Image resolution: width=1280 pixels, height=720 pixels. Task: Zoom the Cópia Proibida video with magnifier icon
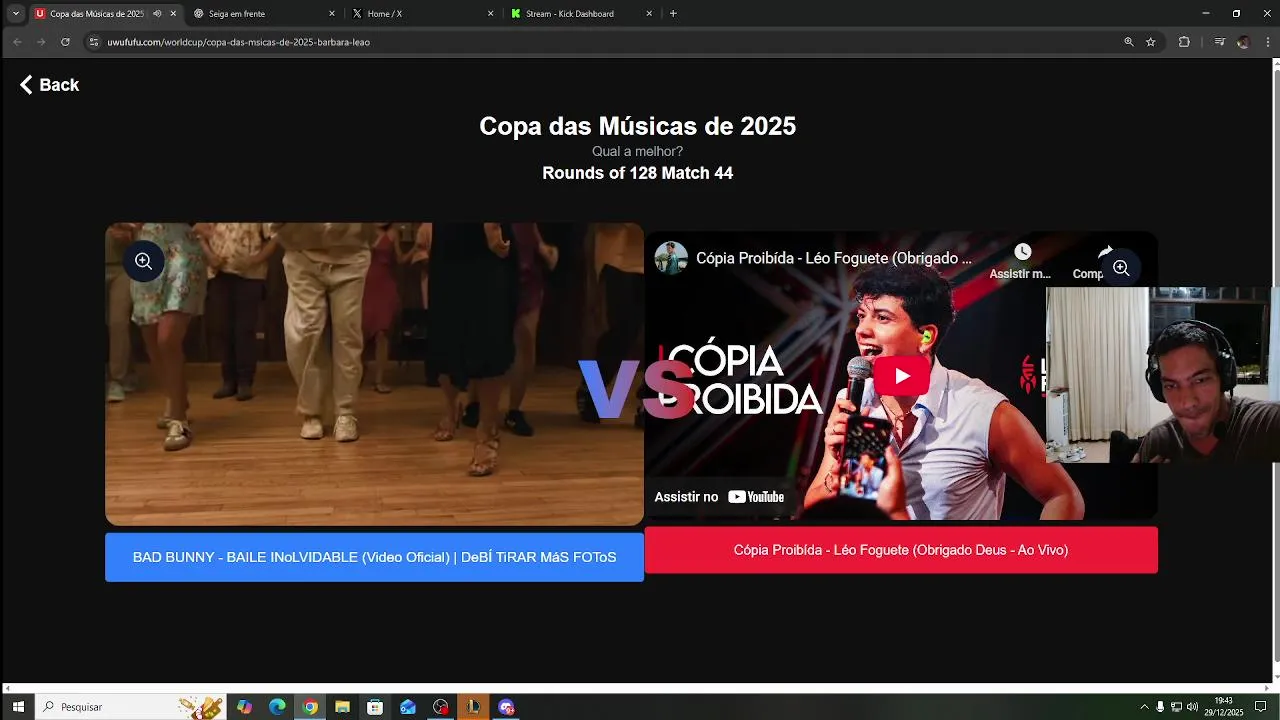(x=1121, y=268)
